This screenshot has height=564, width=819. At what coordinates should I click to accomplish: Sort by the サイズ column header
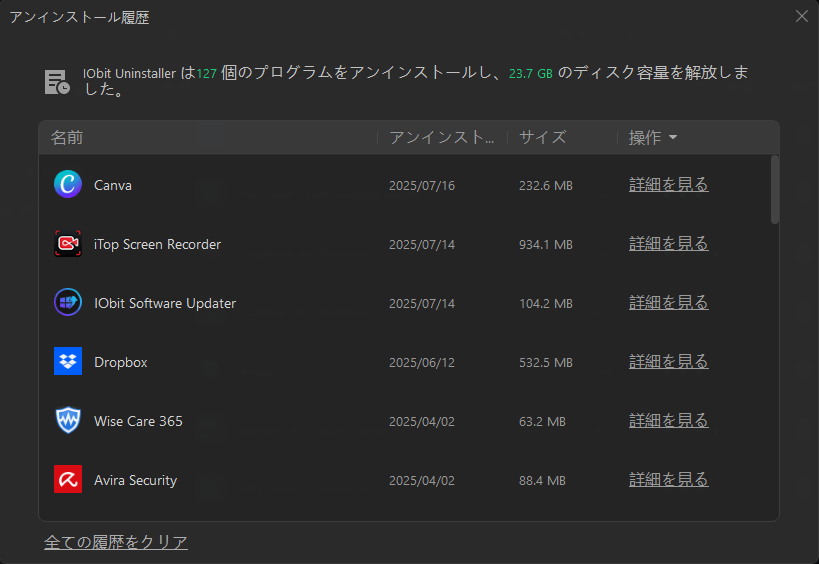[x=543, y=137]
